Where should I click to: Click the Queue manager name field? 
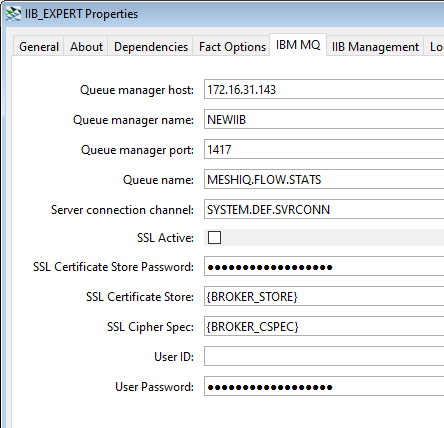(324, 119)
